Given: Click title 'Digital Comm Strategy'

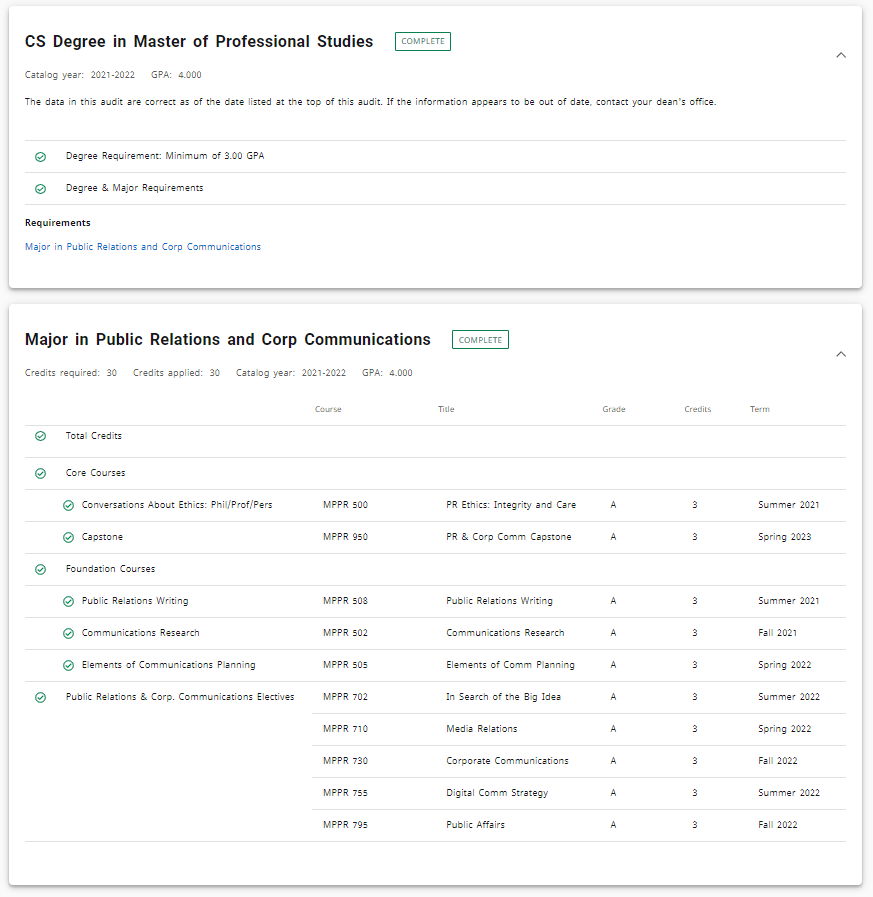Looking at the screenshot, I should [x=497, y=793].
